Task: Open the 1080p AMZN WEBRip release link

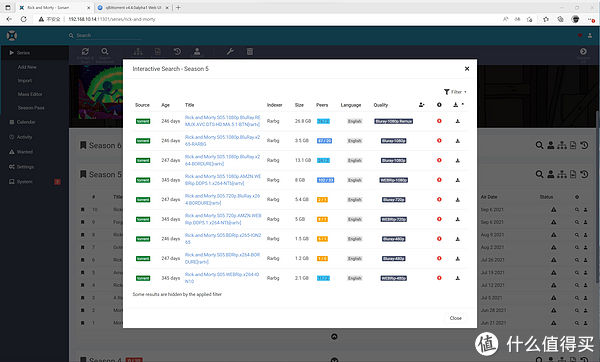Action: (x=223, y=180)
